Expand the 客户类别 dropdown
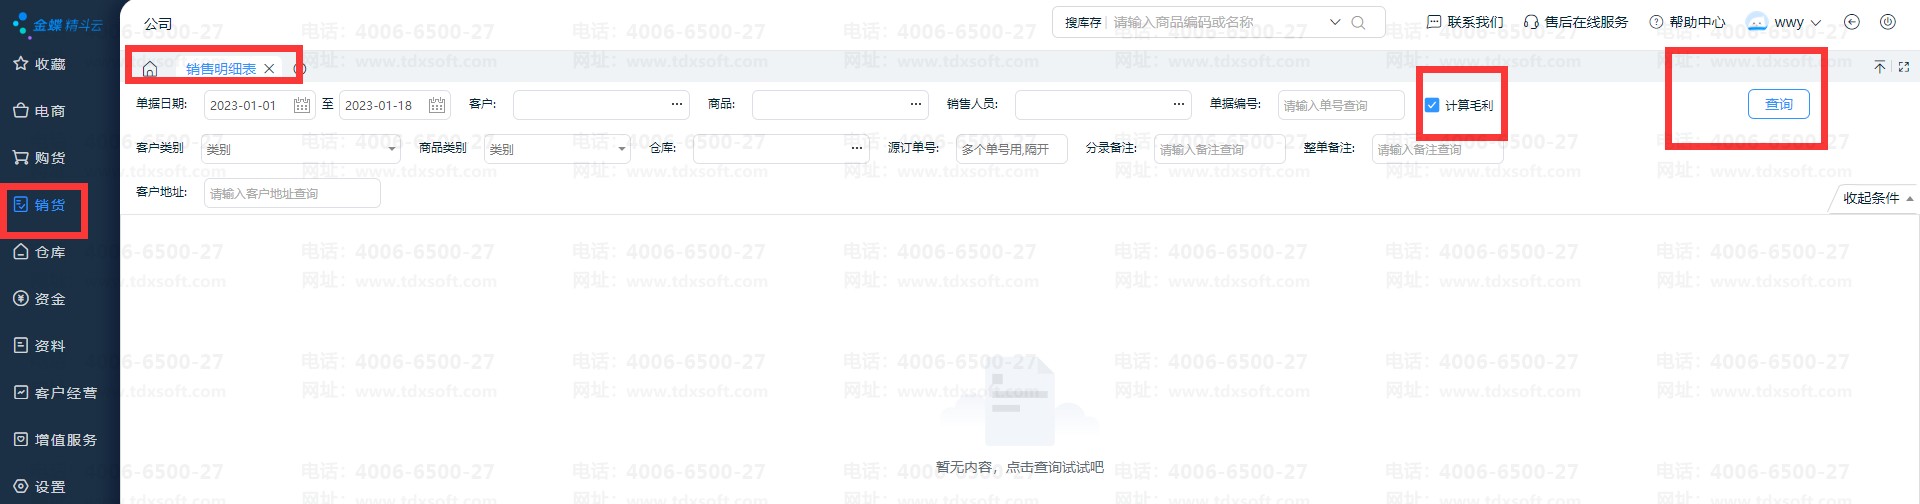The width and height of the screenshot is (1920, 504). (392, 150)
